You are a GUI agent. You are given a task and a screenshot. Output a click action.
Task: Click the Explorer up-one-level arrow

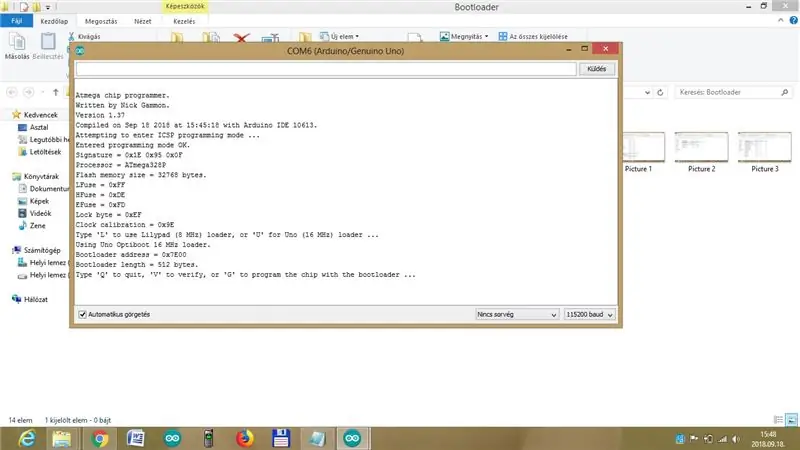click(56, 92)
